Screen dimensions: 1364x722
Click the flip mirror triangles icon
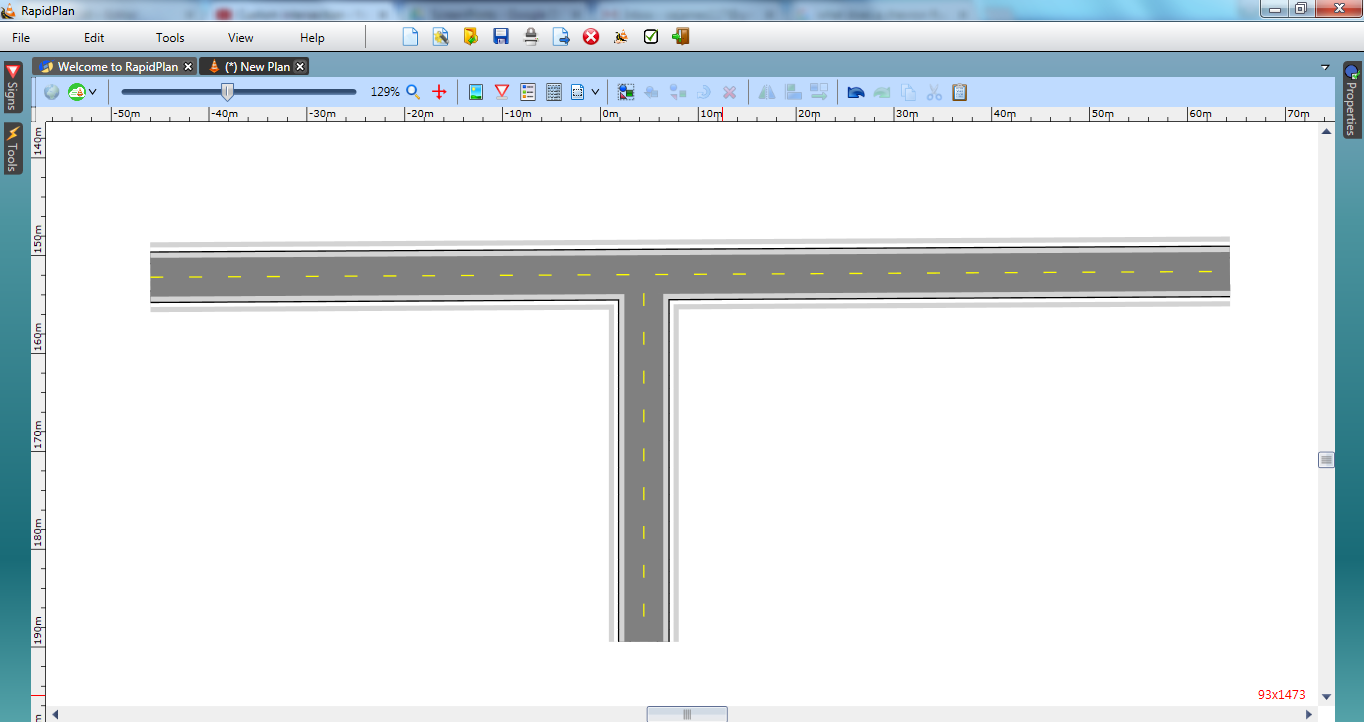[767, 92]
